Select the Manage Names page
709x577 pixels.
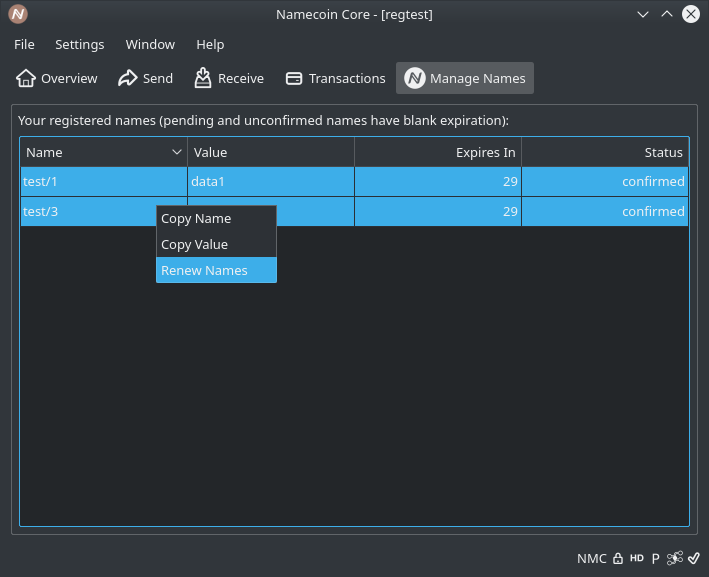465,78
